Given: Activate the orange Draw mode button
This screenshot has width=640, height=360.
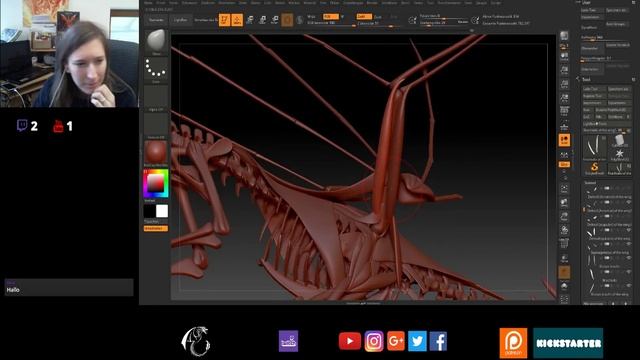Looking at the screenshot, I should 237,20.
